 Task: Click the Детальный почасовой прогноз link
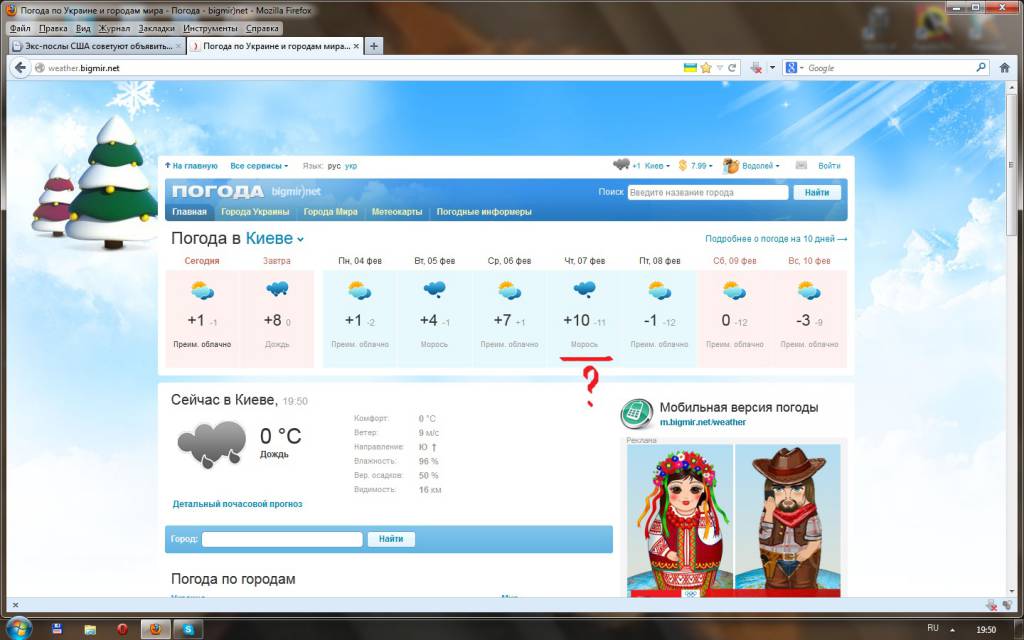click(237, 504)
